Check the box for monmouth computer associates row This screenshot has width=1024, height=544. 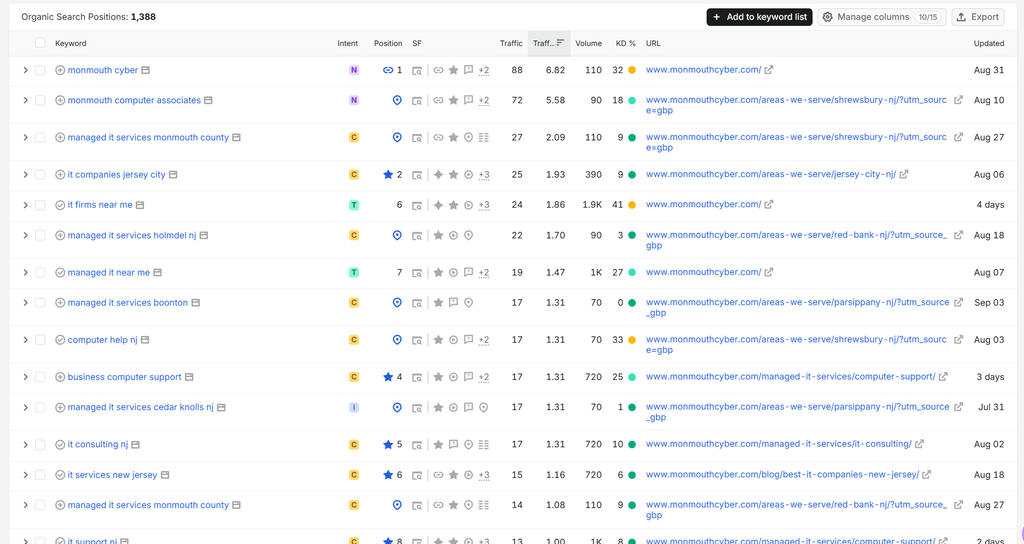click(40, 101)
